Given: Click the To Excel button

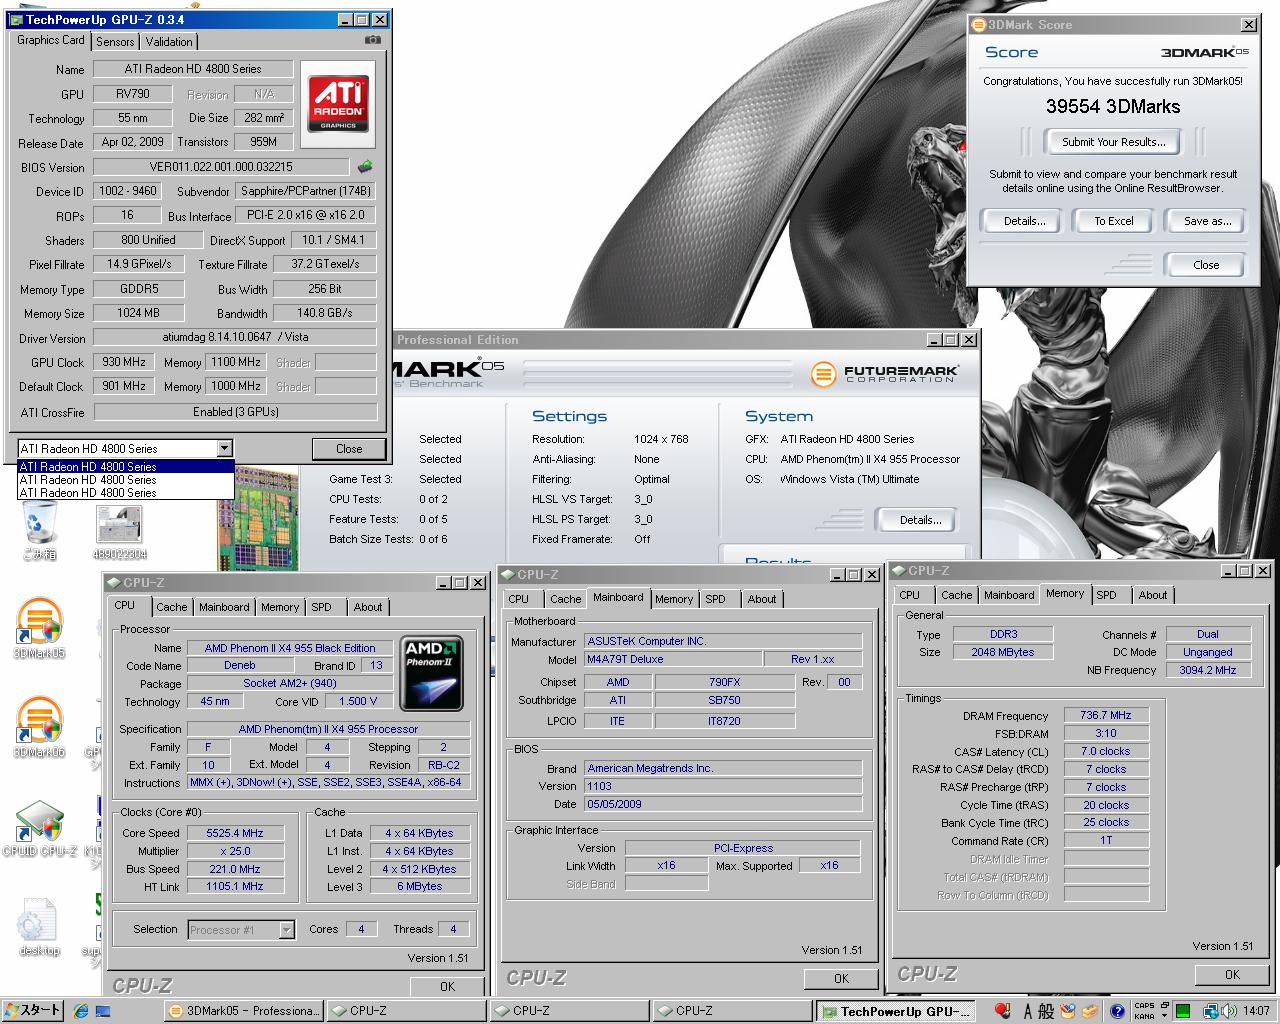Looking at the screenshot, I should [x=1113, y=221].
